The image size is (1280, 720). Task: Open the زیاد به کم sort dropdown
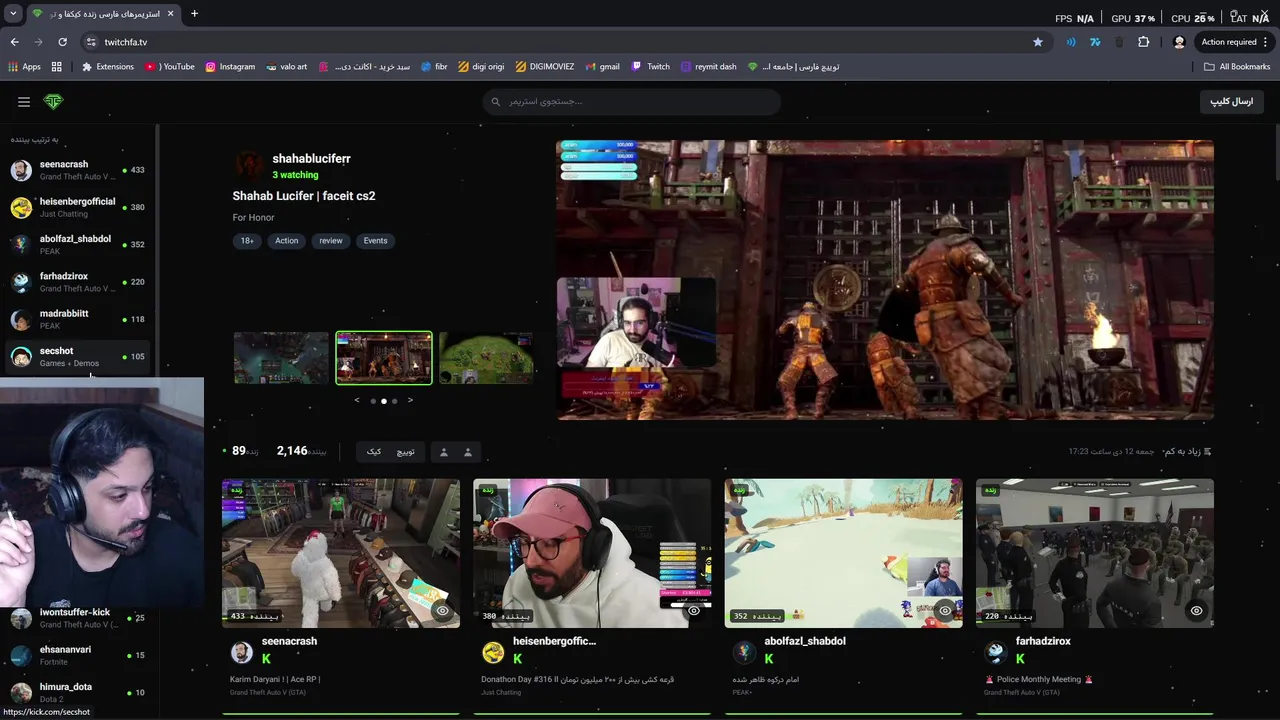click(1188, 452)
